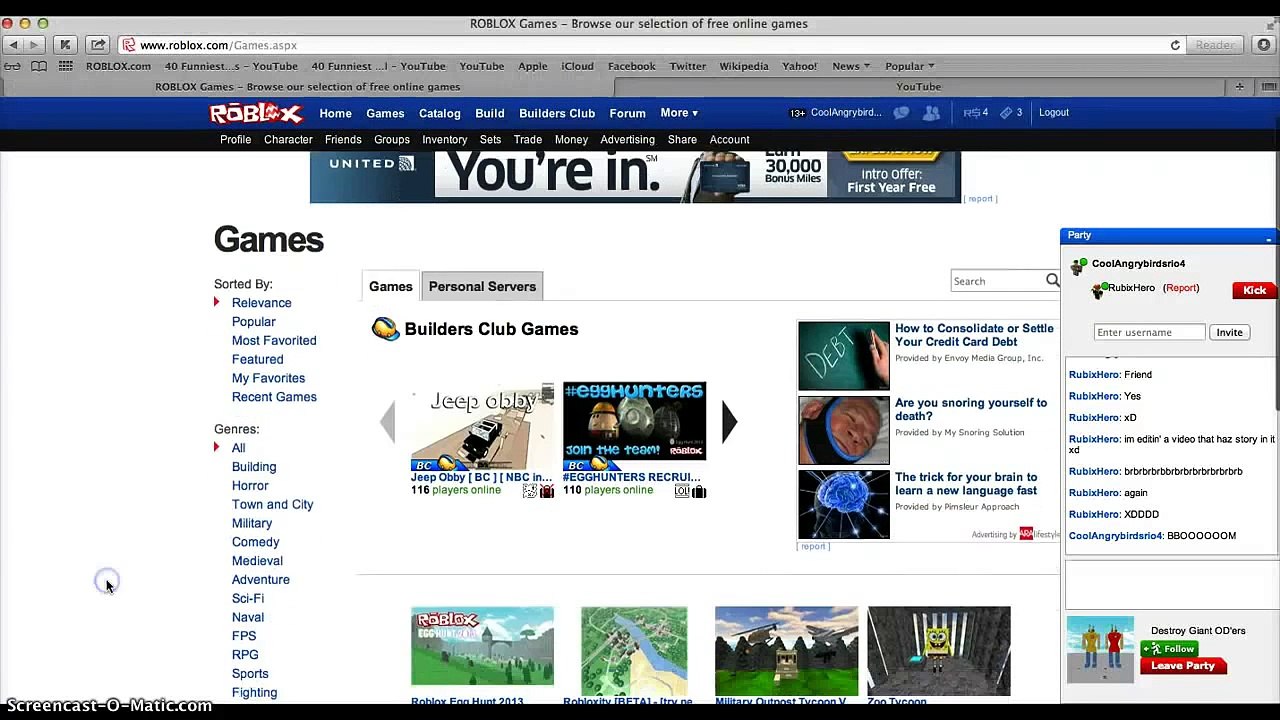Image resolution: width=1280 pixels, height=720 pixels.
Task: Go back with the browser back arrow
Action: point(12,45)
